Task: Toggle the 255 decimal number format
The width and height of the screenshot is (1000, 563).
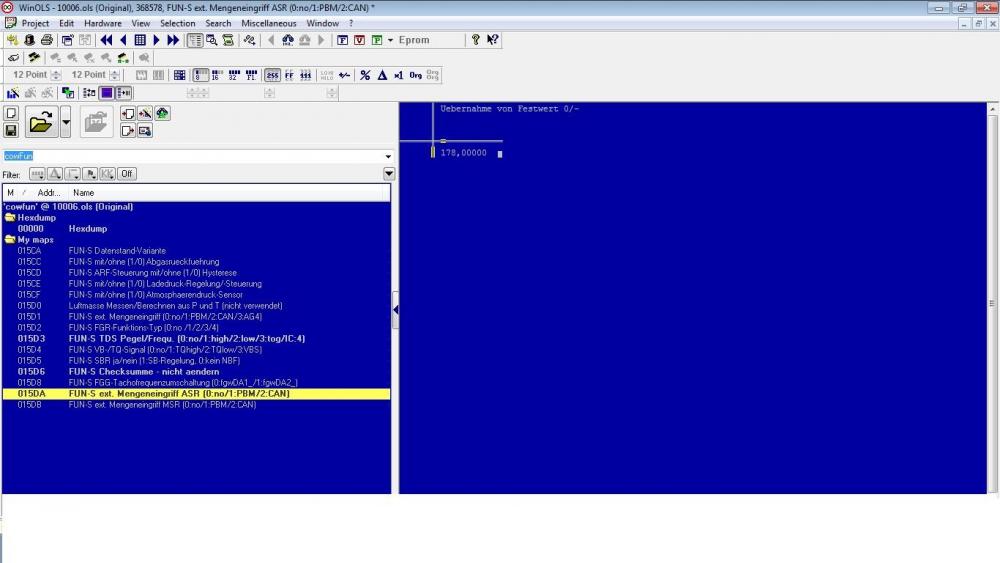Action: click(272, 75)
